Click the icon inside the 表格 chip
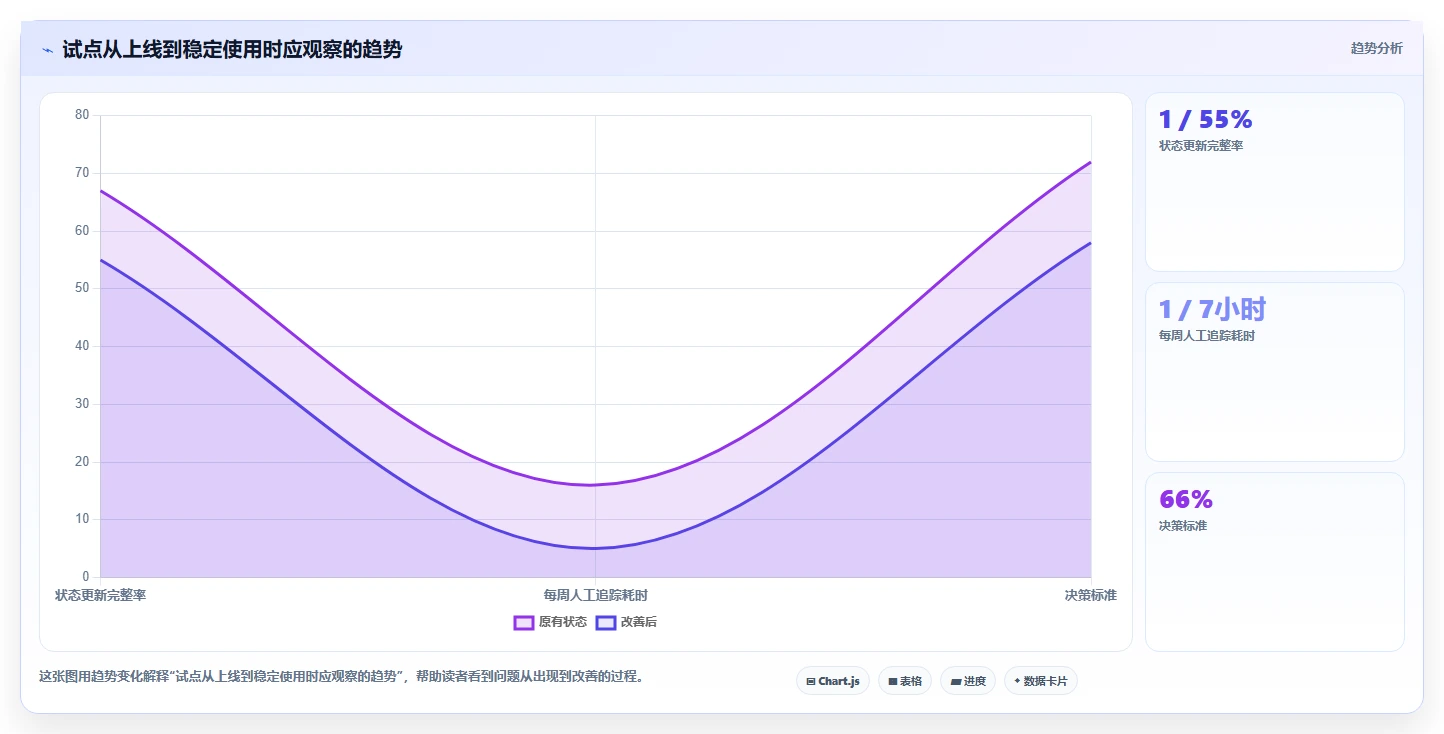Screen dimensions: 1444x734 (x=892, y=681)
